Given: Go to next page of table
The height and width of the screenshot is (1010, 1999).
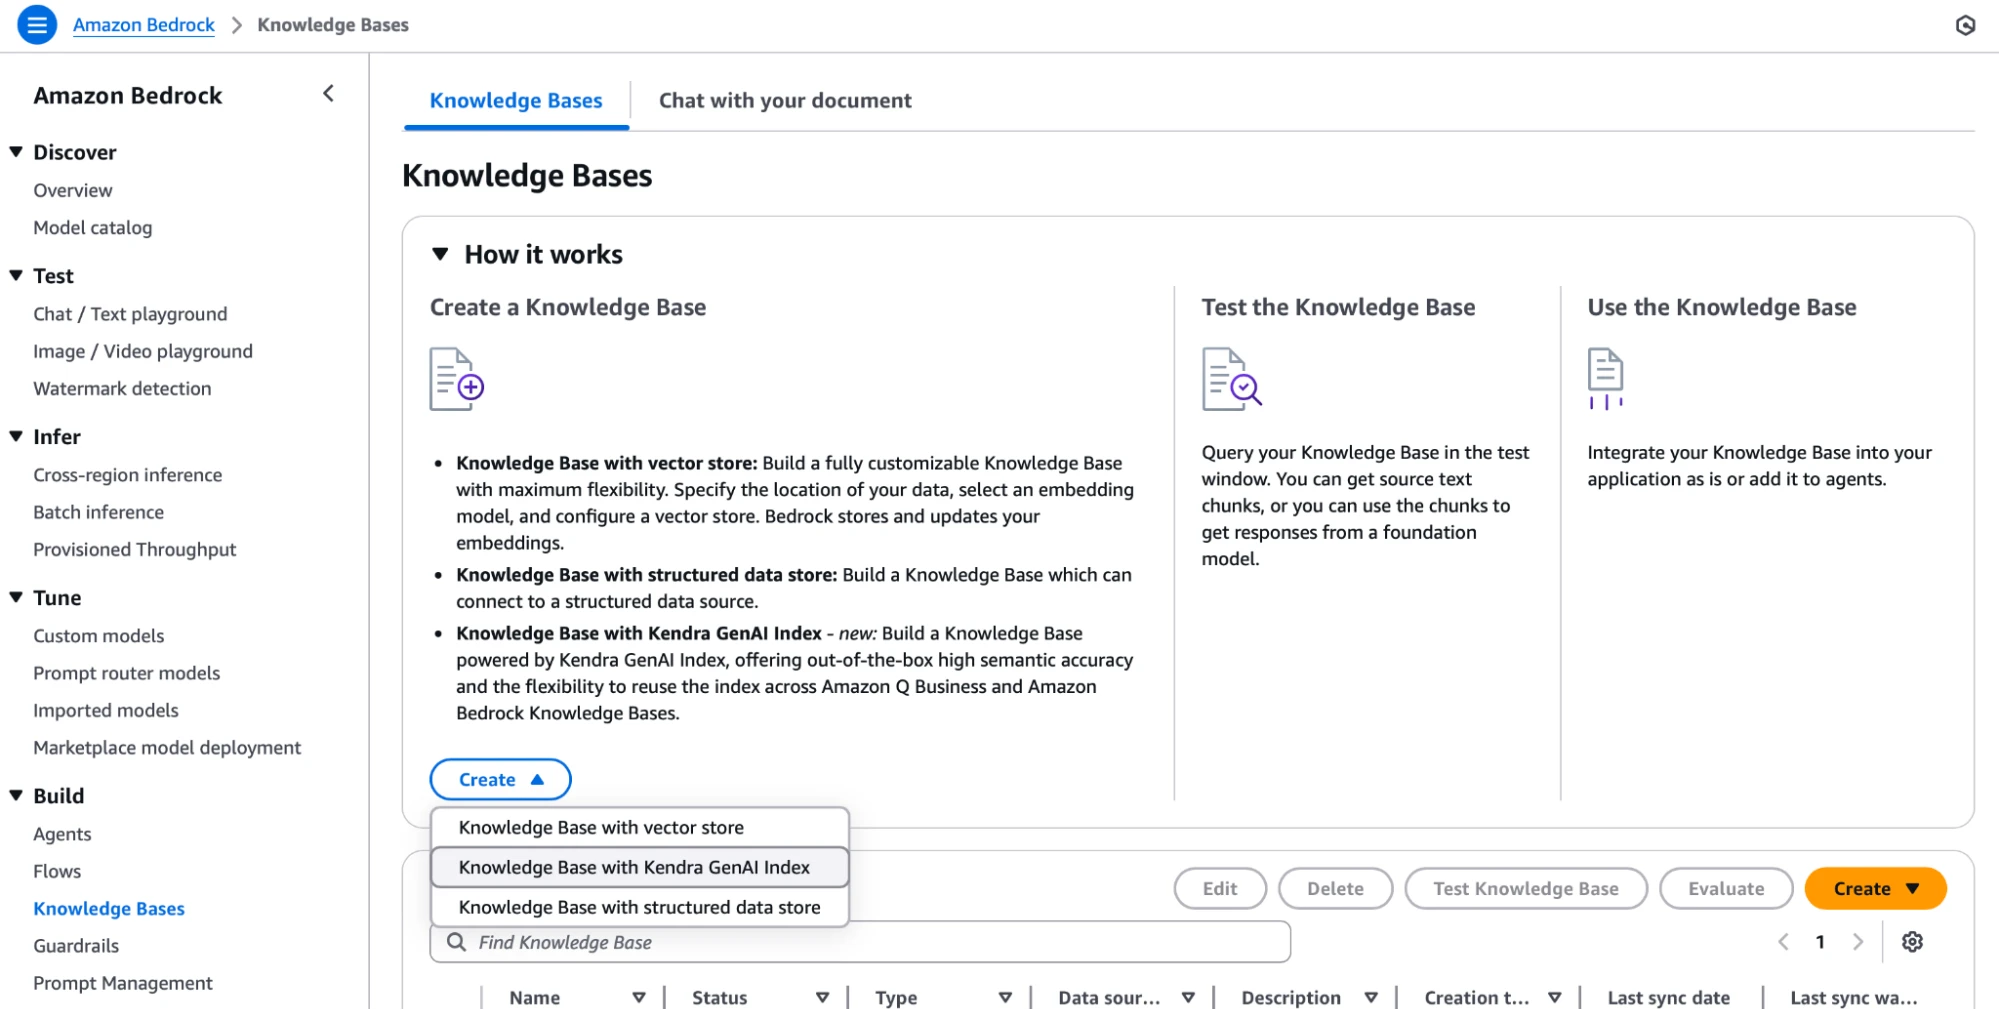Looking at the screenshot, I should point(1858,942).
